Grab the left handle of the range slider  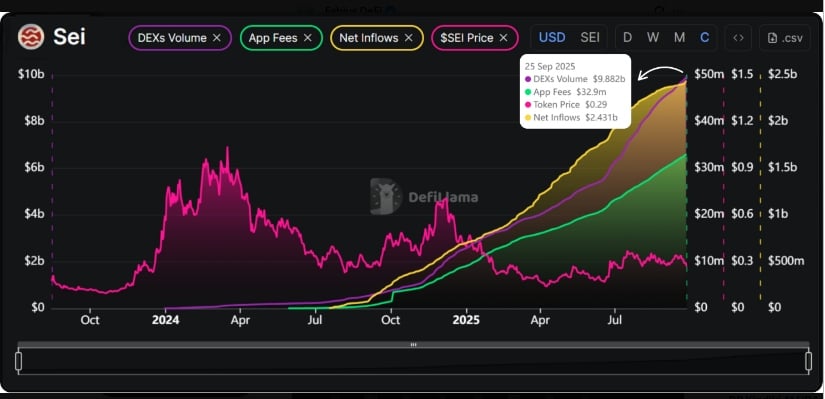point(18,361)
